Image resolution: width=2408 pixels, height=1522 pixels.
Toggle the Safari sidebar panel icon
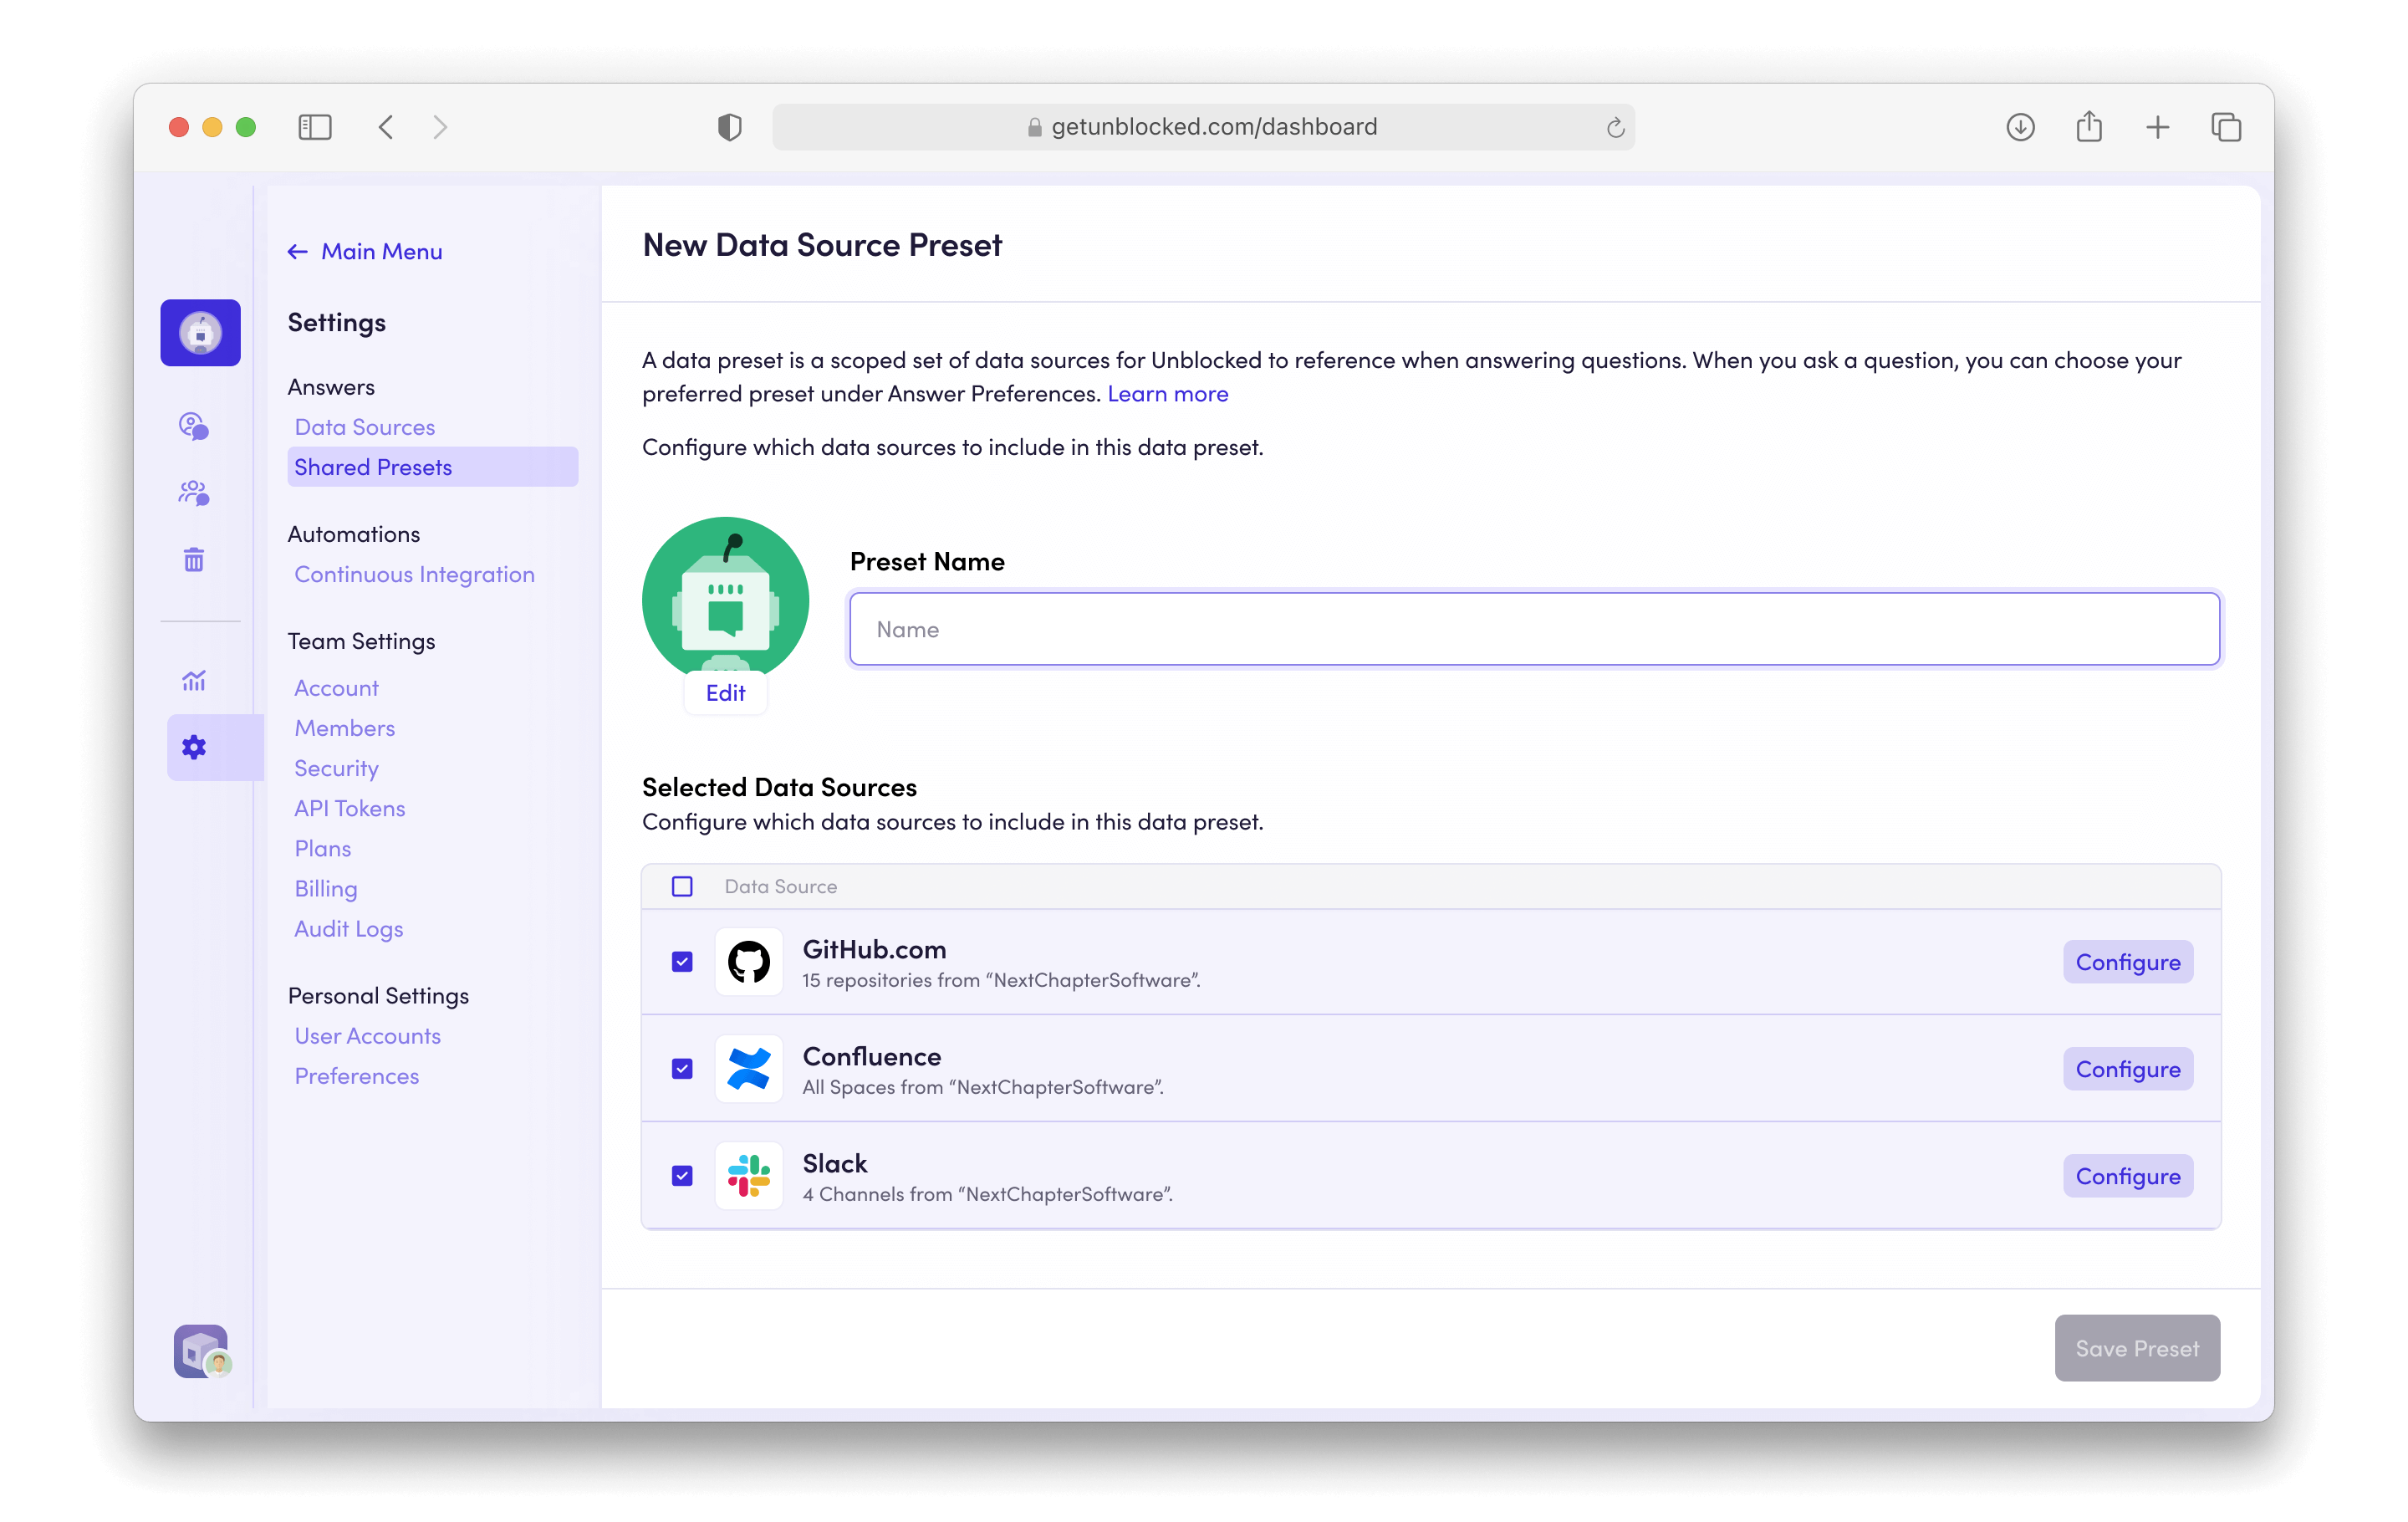(x=315, y=127)
